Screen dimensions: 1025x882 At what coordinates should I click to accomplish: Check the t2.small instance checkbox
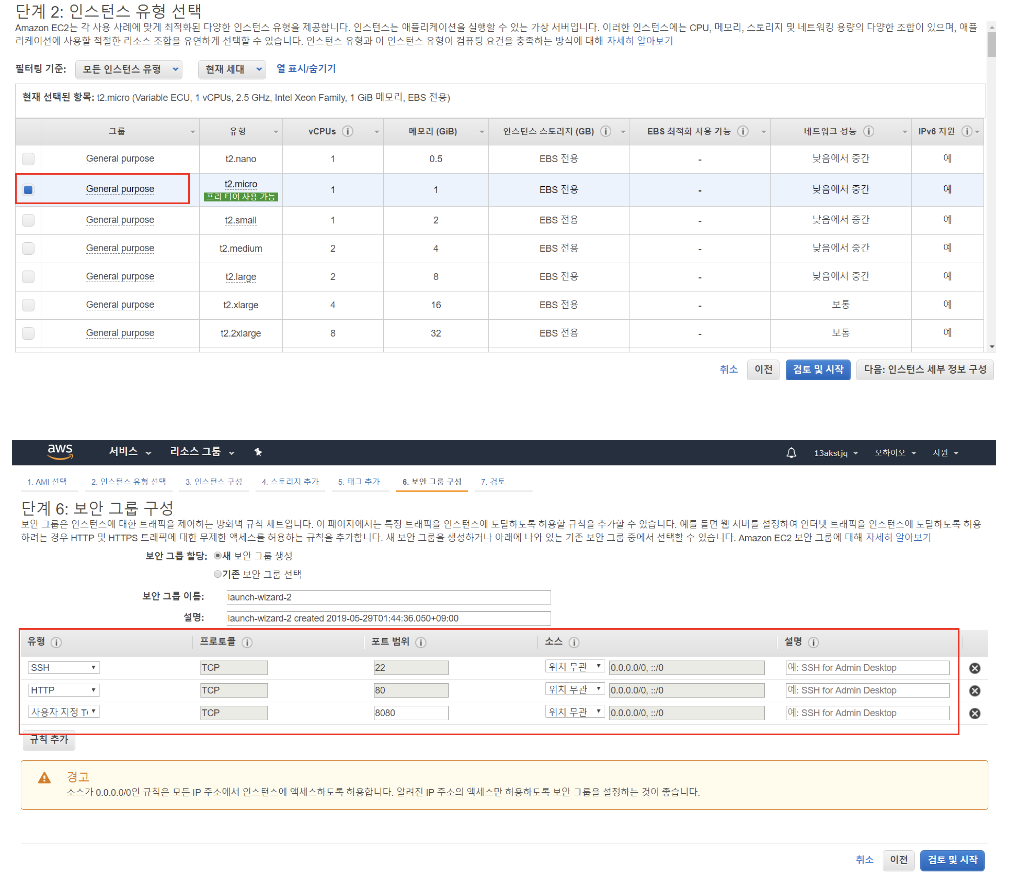pos(28,220)
